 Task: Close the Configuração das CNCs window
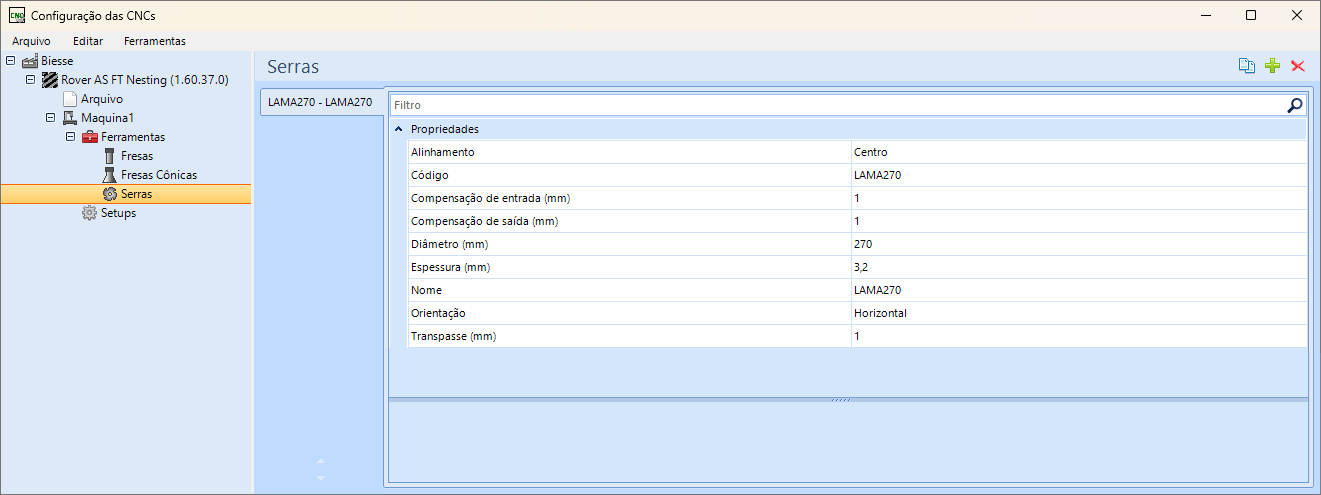coord(1297,15)
